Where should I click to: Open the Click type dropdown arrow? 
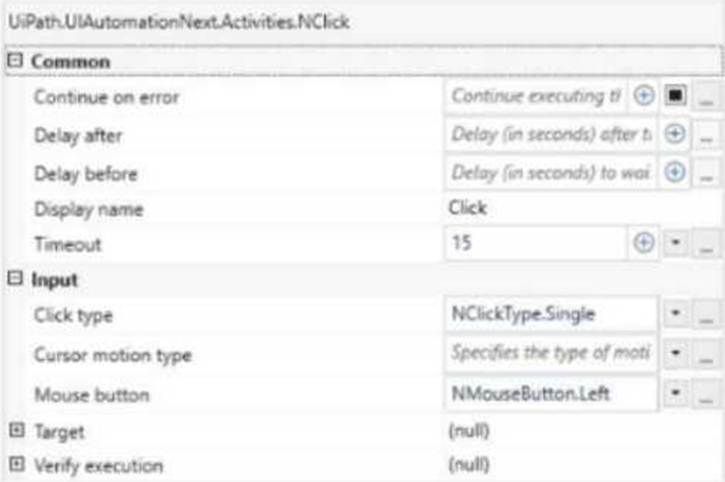pyautogui.click(x=676, y=314)
